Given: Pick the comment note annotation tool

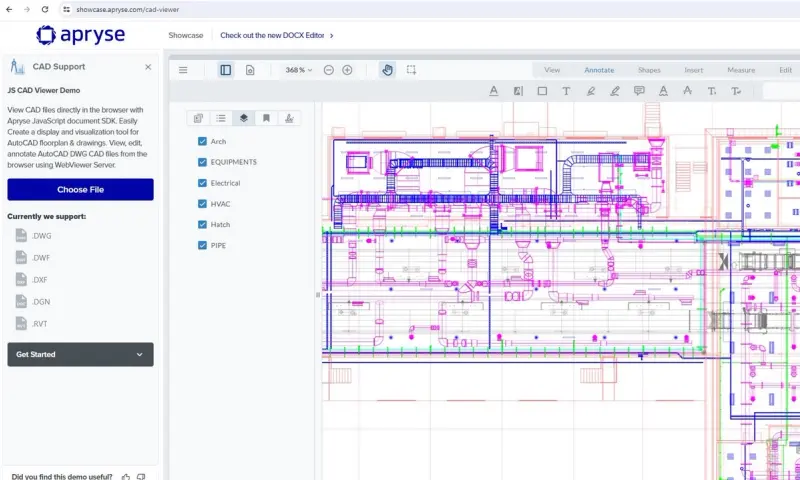Looking at the screenshot, I should [639, 91].
